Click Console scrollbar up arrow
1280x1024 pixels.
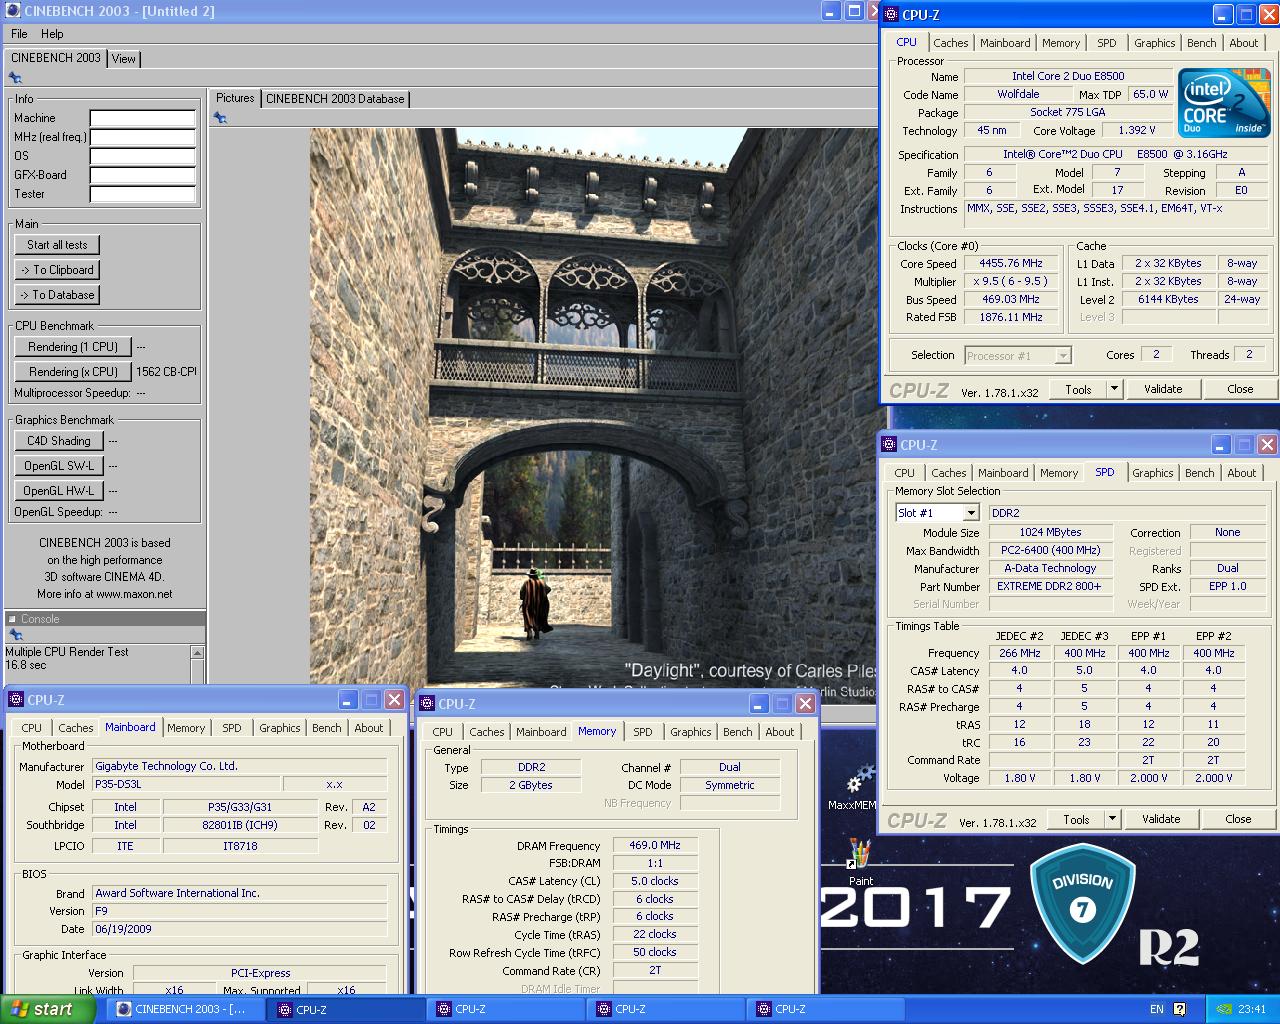(197, 653)
